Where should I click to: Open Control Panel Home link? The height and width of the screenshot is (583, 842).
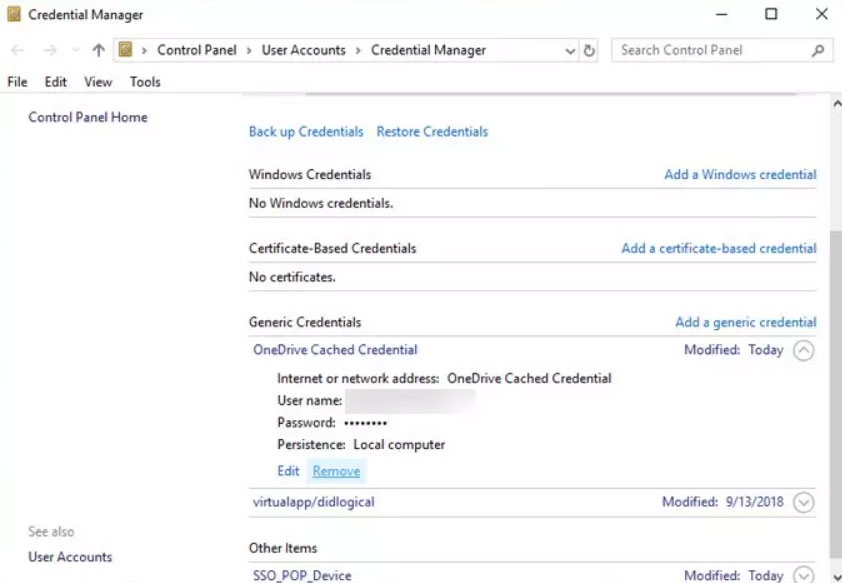coord(88,118)
